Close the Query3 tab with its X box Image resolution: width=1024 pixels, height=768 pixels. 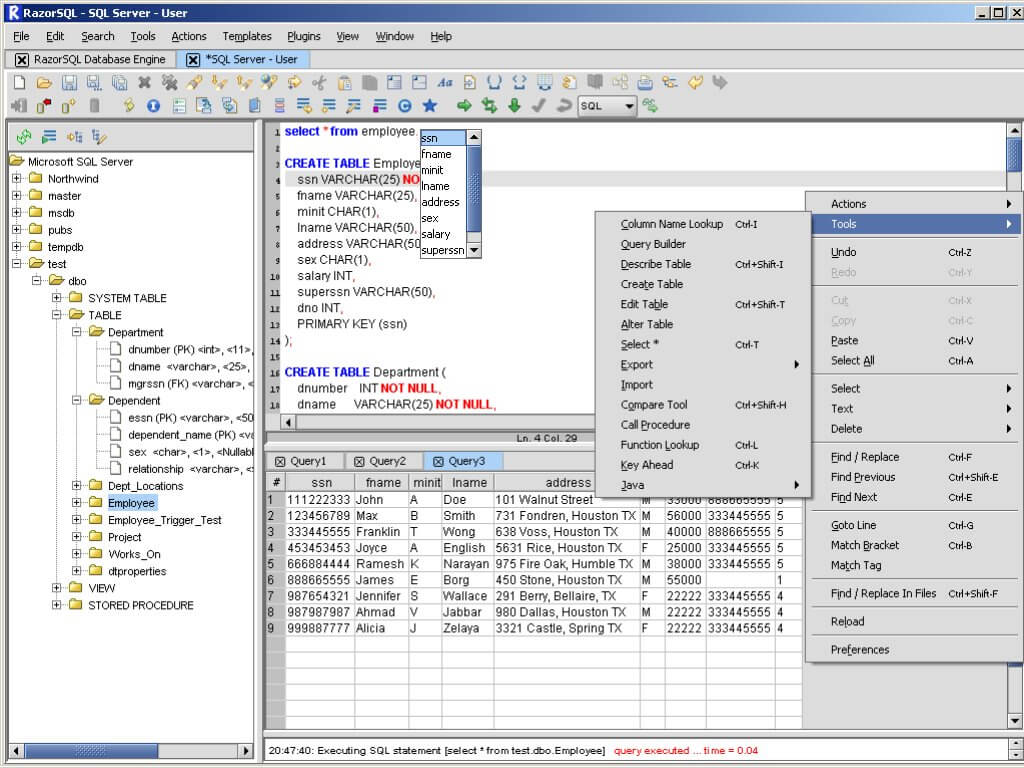pyautogui.click(x=438, y=462)
